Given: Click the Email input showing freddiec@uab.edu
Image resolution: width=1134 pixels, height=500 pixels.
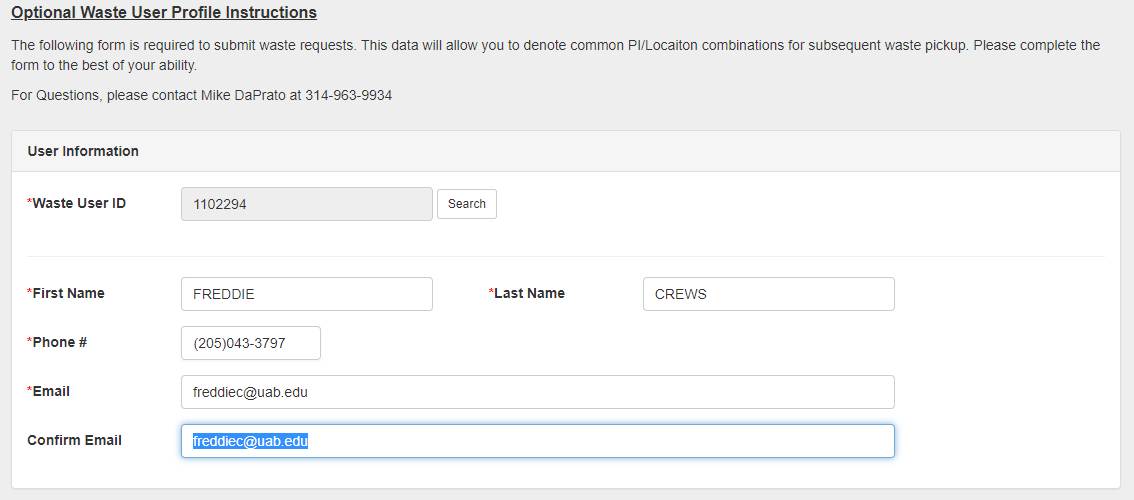Looking at the screenshot, I should (x=537, y=392).
